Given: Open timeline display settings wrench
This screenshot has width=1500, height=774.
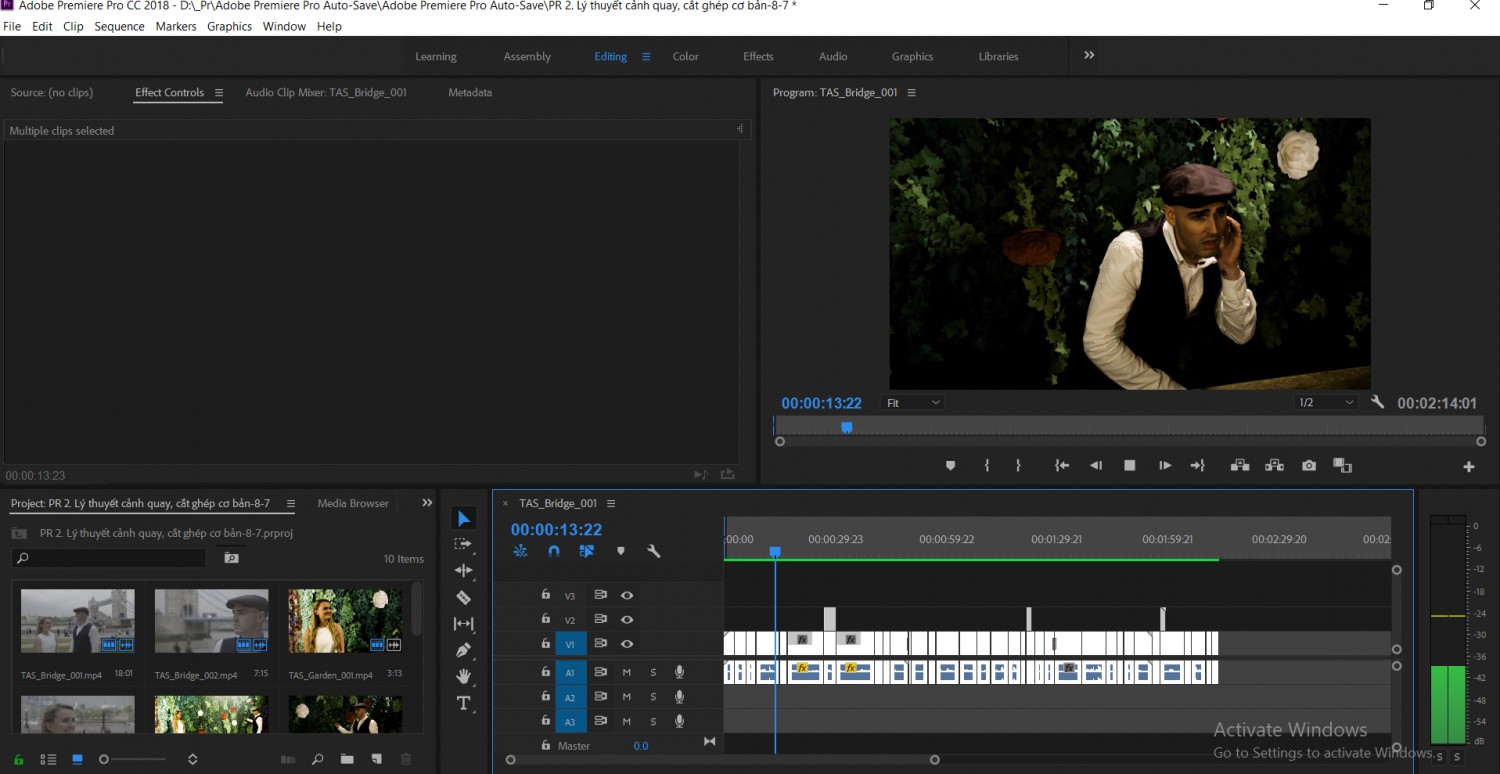Looking at the screenshot, I should click(x=653, y=551).
